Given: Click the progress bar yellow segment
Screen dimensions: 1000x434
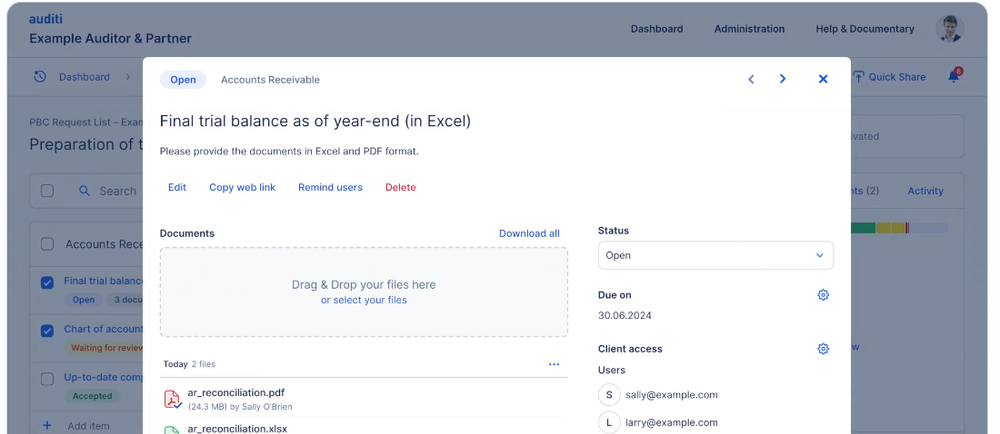Looking at the screenshot, I should [890, 228].
